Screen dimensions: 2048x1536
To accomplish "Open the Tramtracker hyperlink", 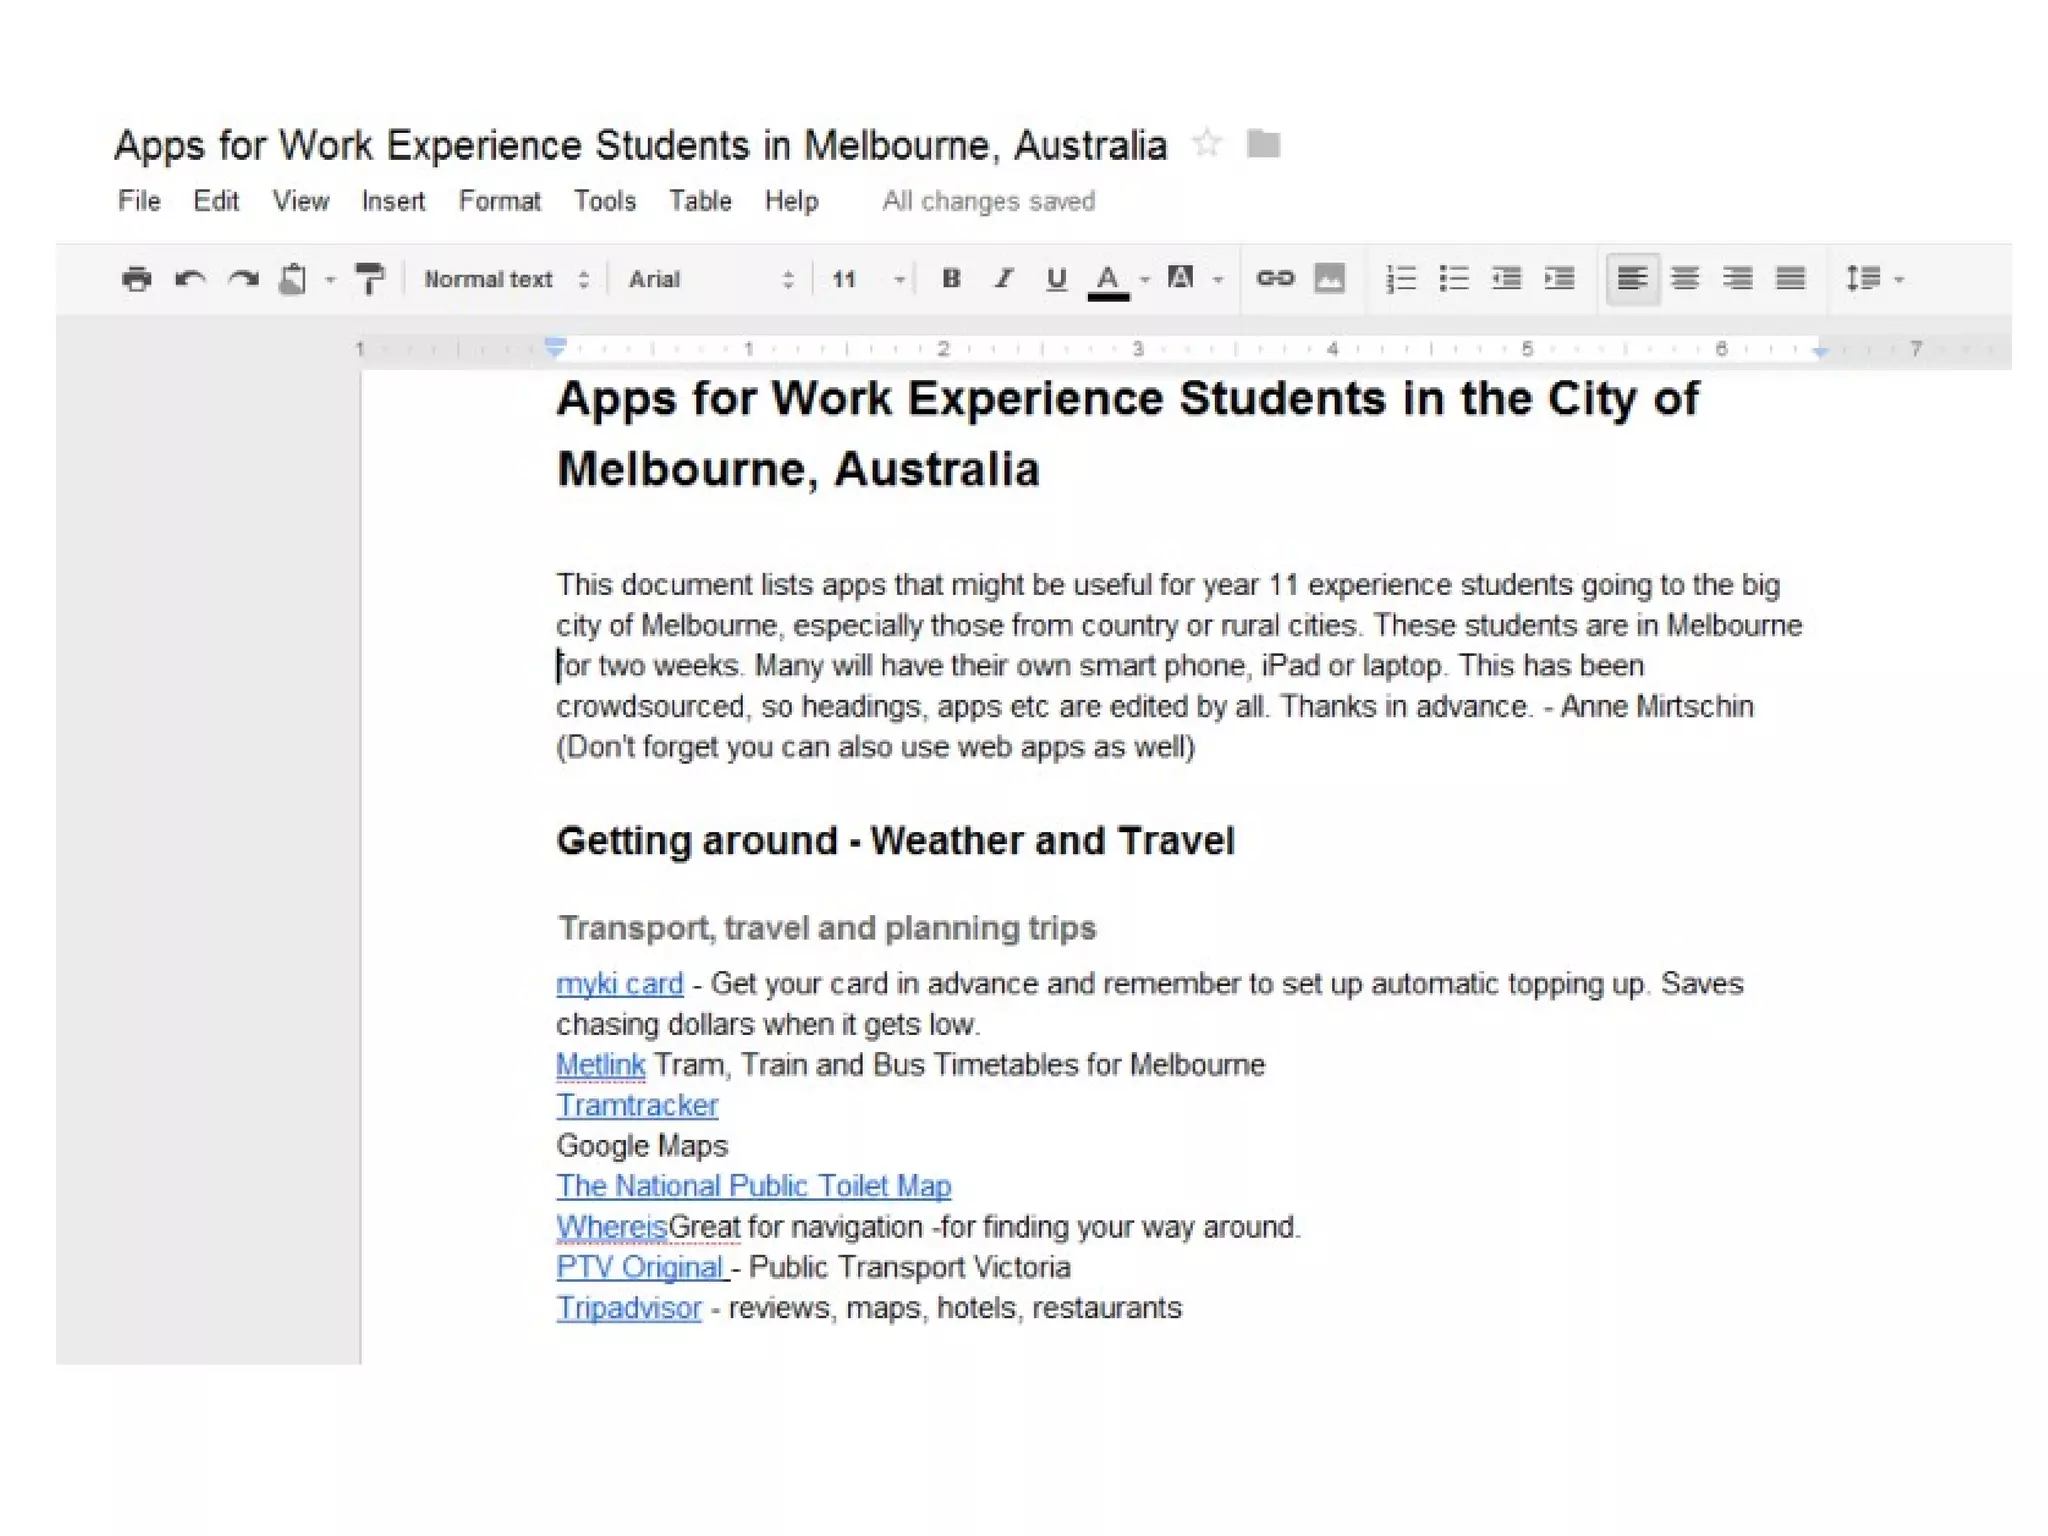I will [x=637, y=1105].
